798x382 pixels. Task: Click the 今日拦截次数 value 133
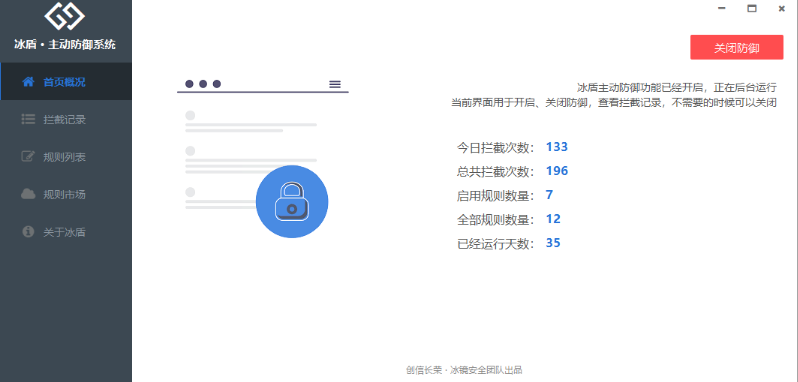557,147
